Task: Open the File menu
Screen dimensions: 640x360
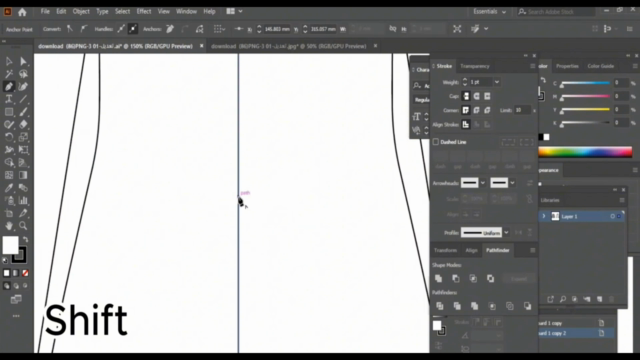Action: point(45,11)
